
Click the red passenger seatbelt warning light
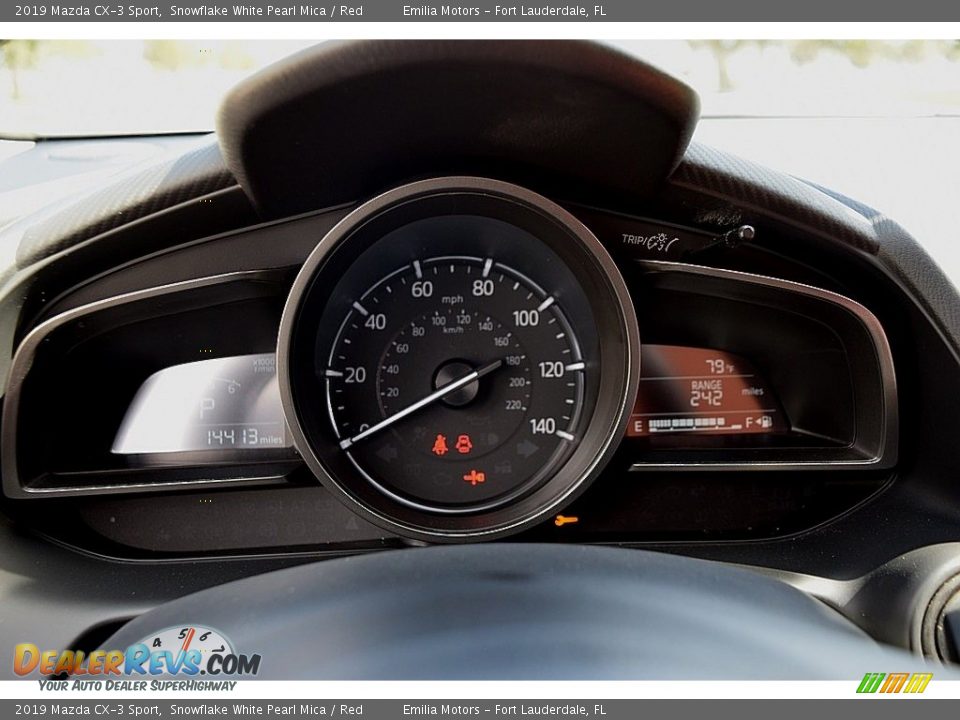pyautogui.click(x=464, y=444)
